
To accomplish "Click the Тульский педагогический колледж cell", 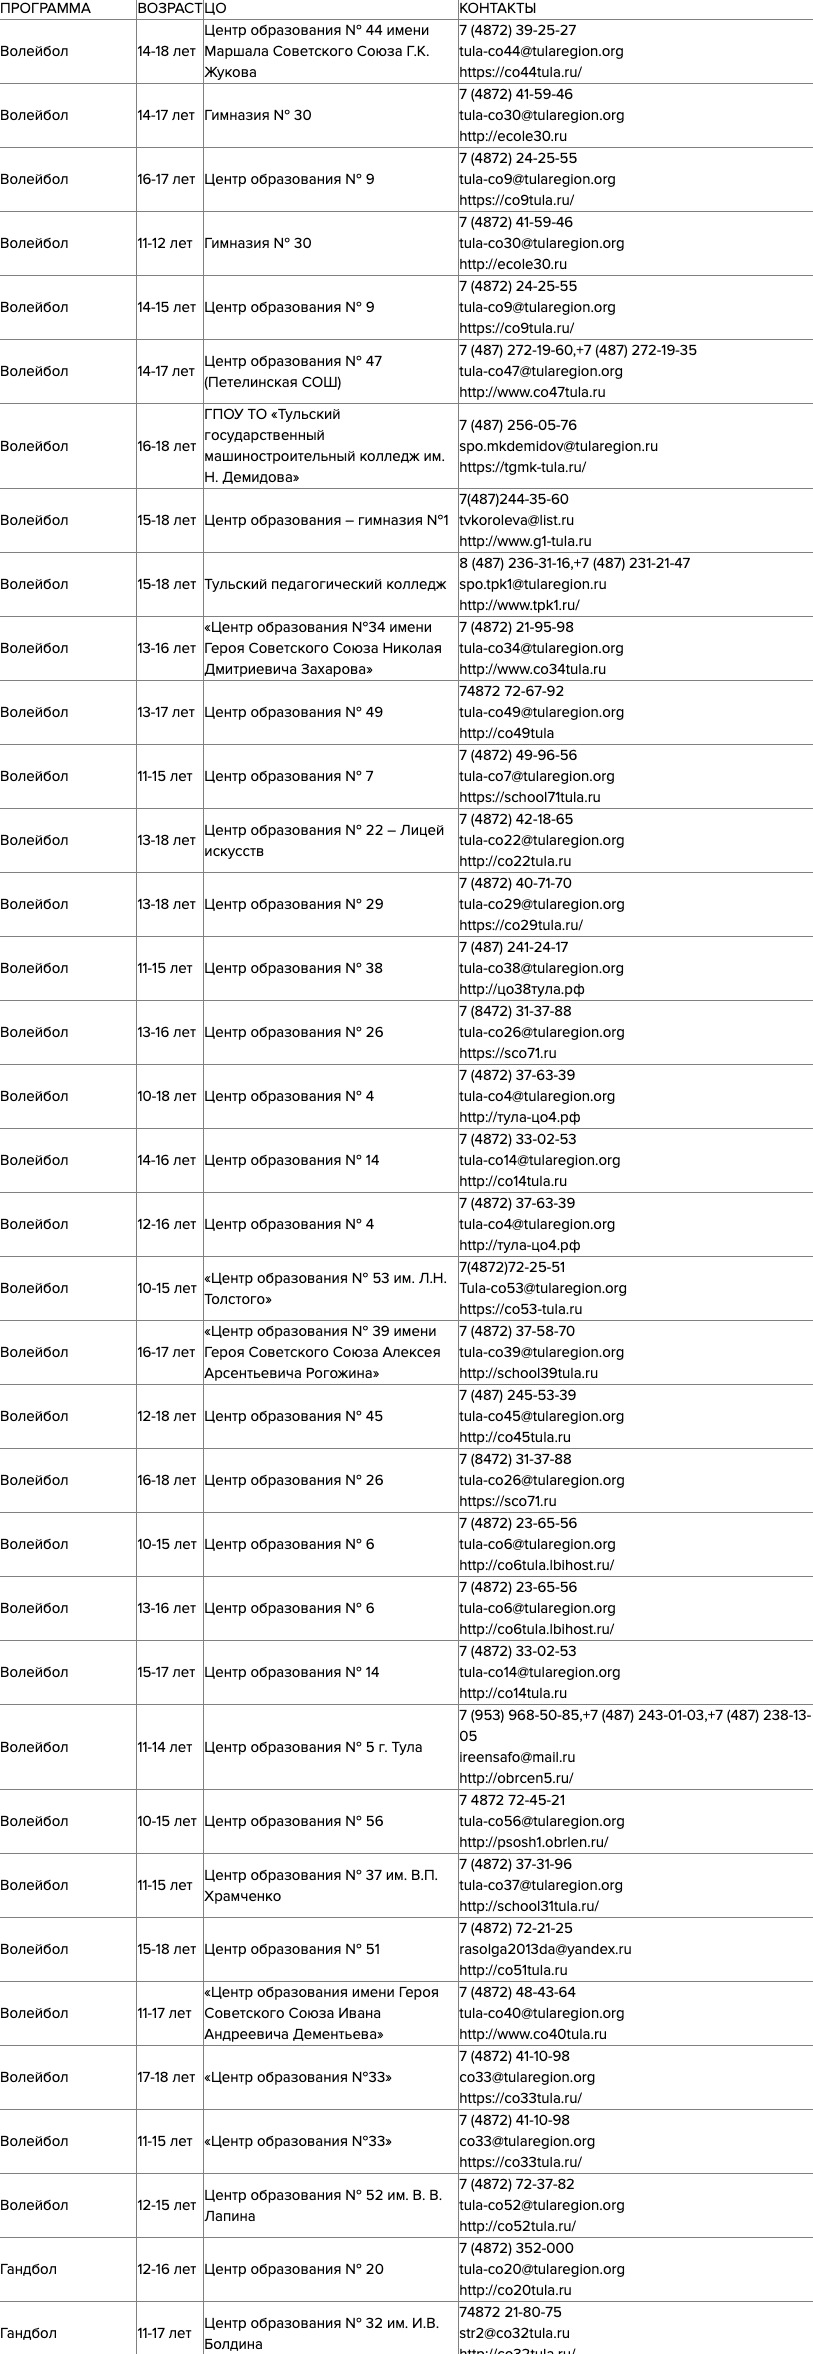I will pos(325,584).
